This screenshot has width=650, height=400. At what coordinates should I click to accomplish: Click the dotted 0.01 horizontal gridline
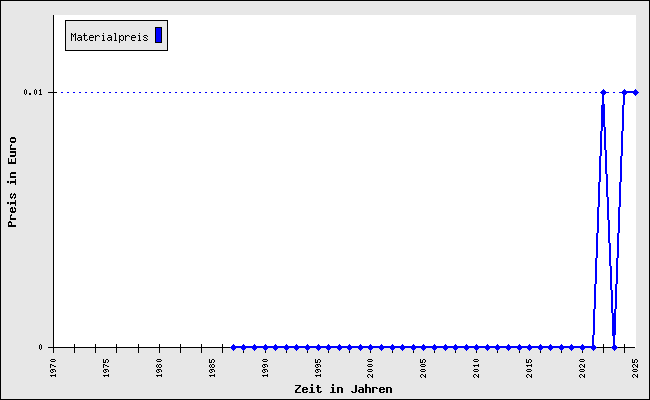point(300,92)
